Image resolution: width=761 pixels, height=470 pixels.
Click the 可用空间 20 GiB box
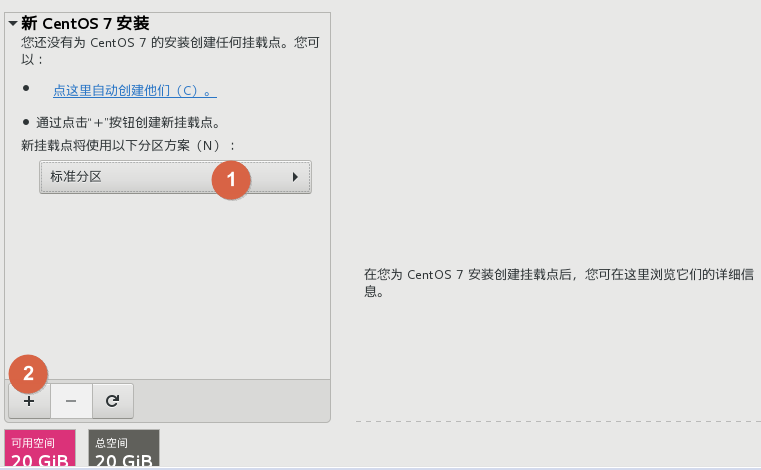(40, 449)
